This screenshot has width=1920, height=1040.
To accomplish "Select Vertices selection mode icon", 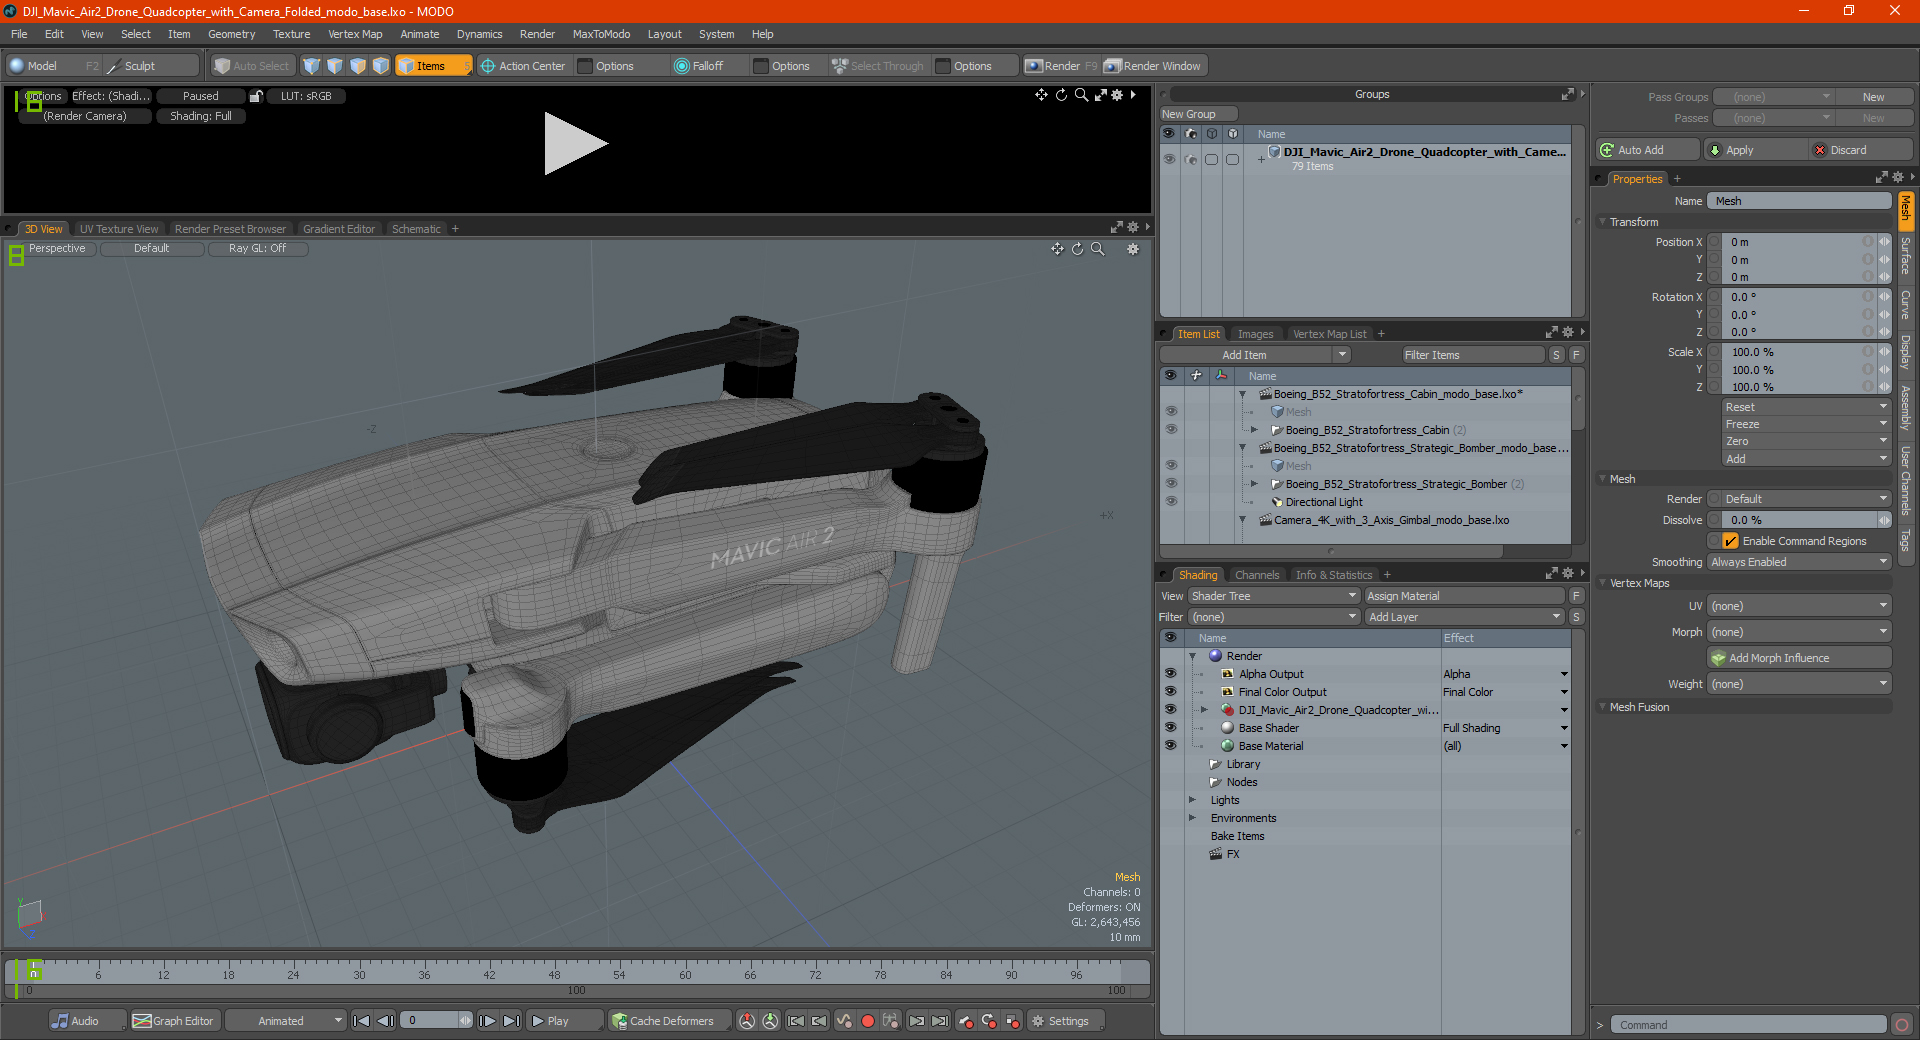I will coord(311,66).
